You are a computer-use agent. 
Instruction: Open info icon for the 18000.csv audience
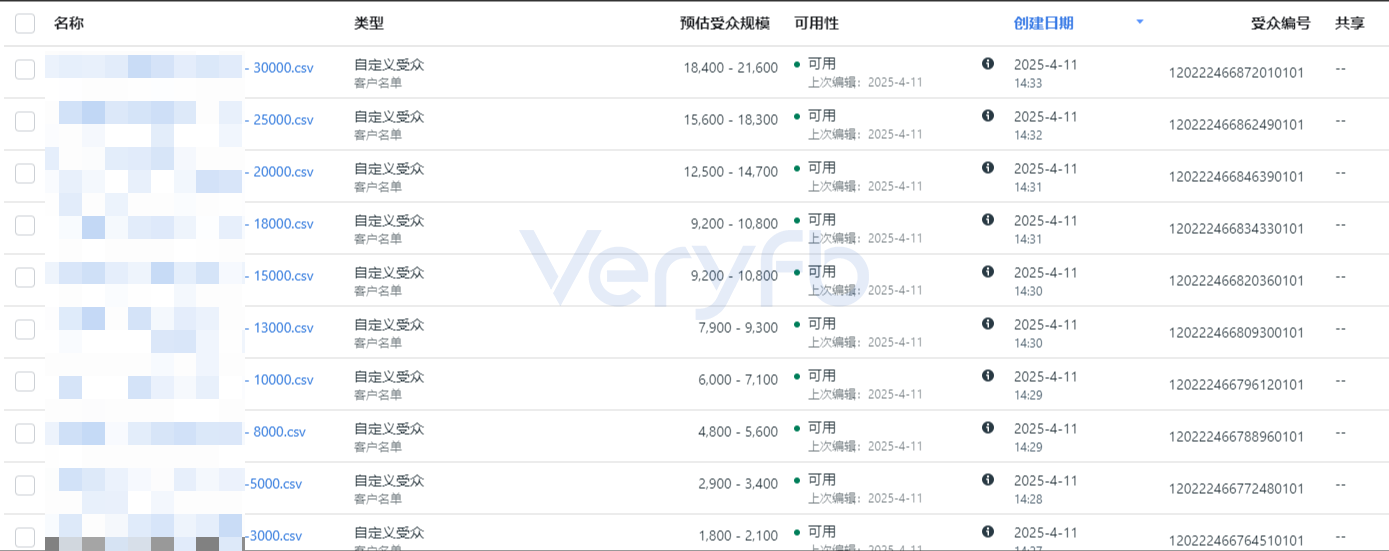988,220
